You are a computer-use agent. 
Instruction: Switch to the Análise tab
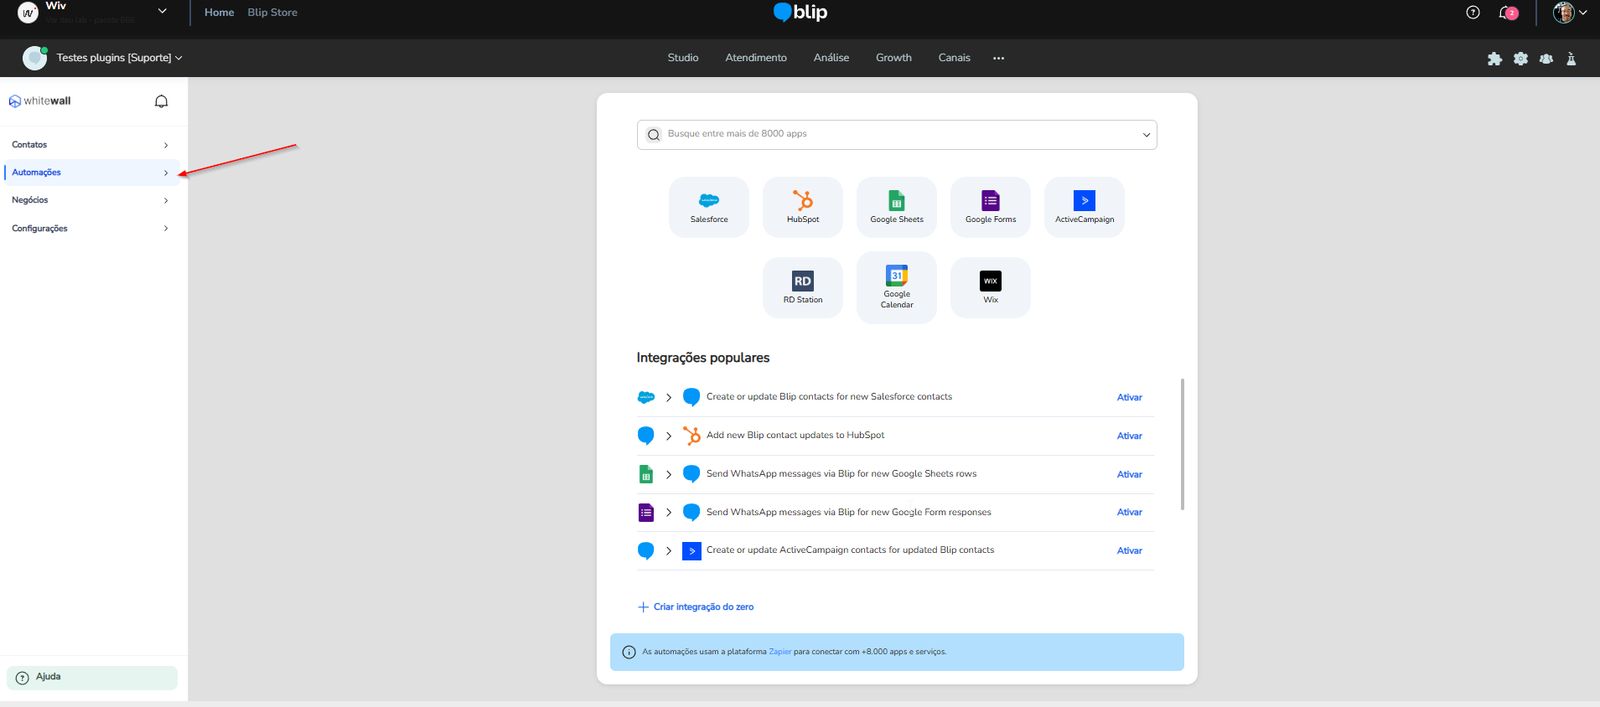[831, 58]
